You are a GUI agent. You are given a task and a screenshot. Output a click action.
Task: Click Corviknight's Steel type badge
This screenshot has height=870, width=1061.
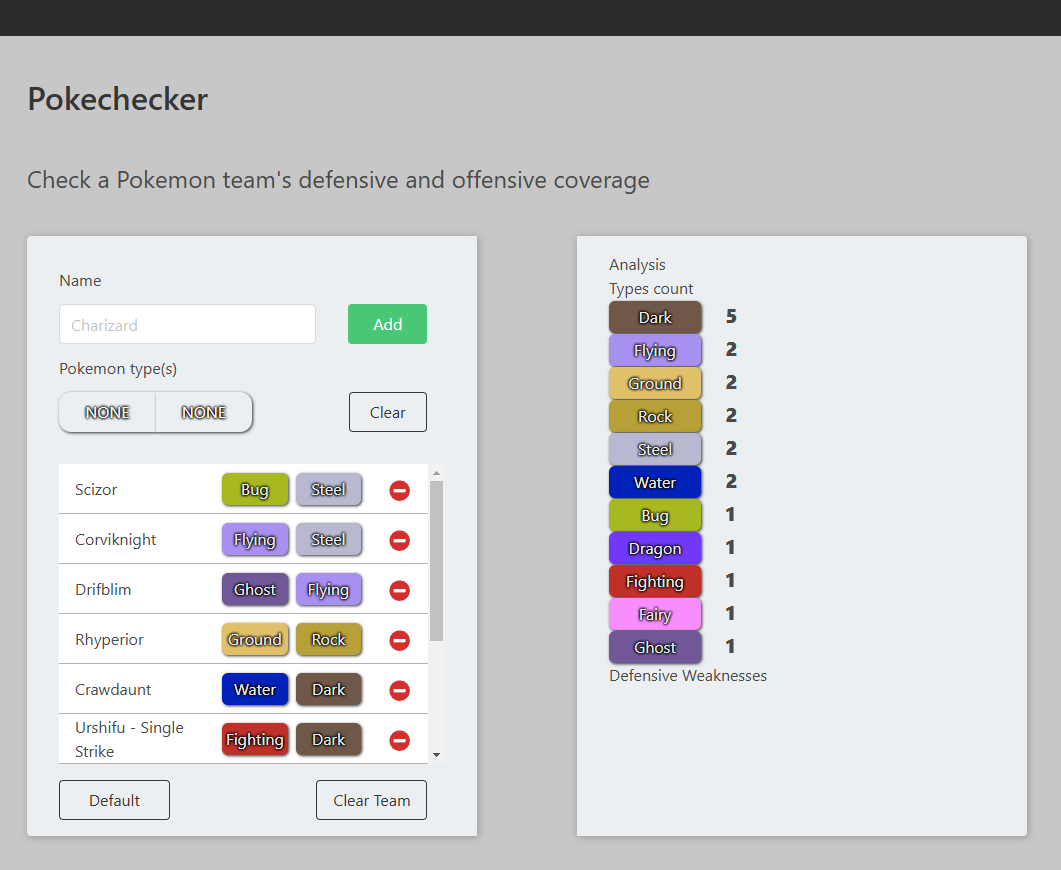tap(329, 540)
